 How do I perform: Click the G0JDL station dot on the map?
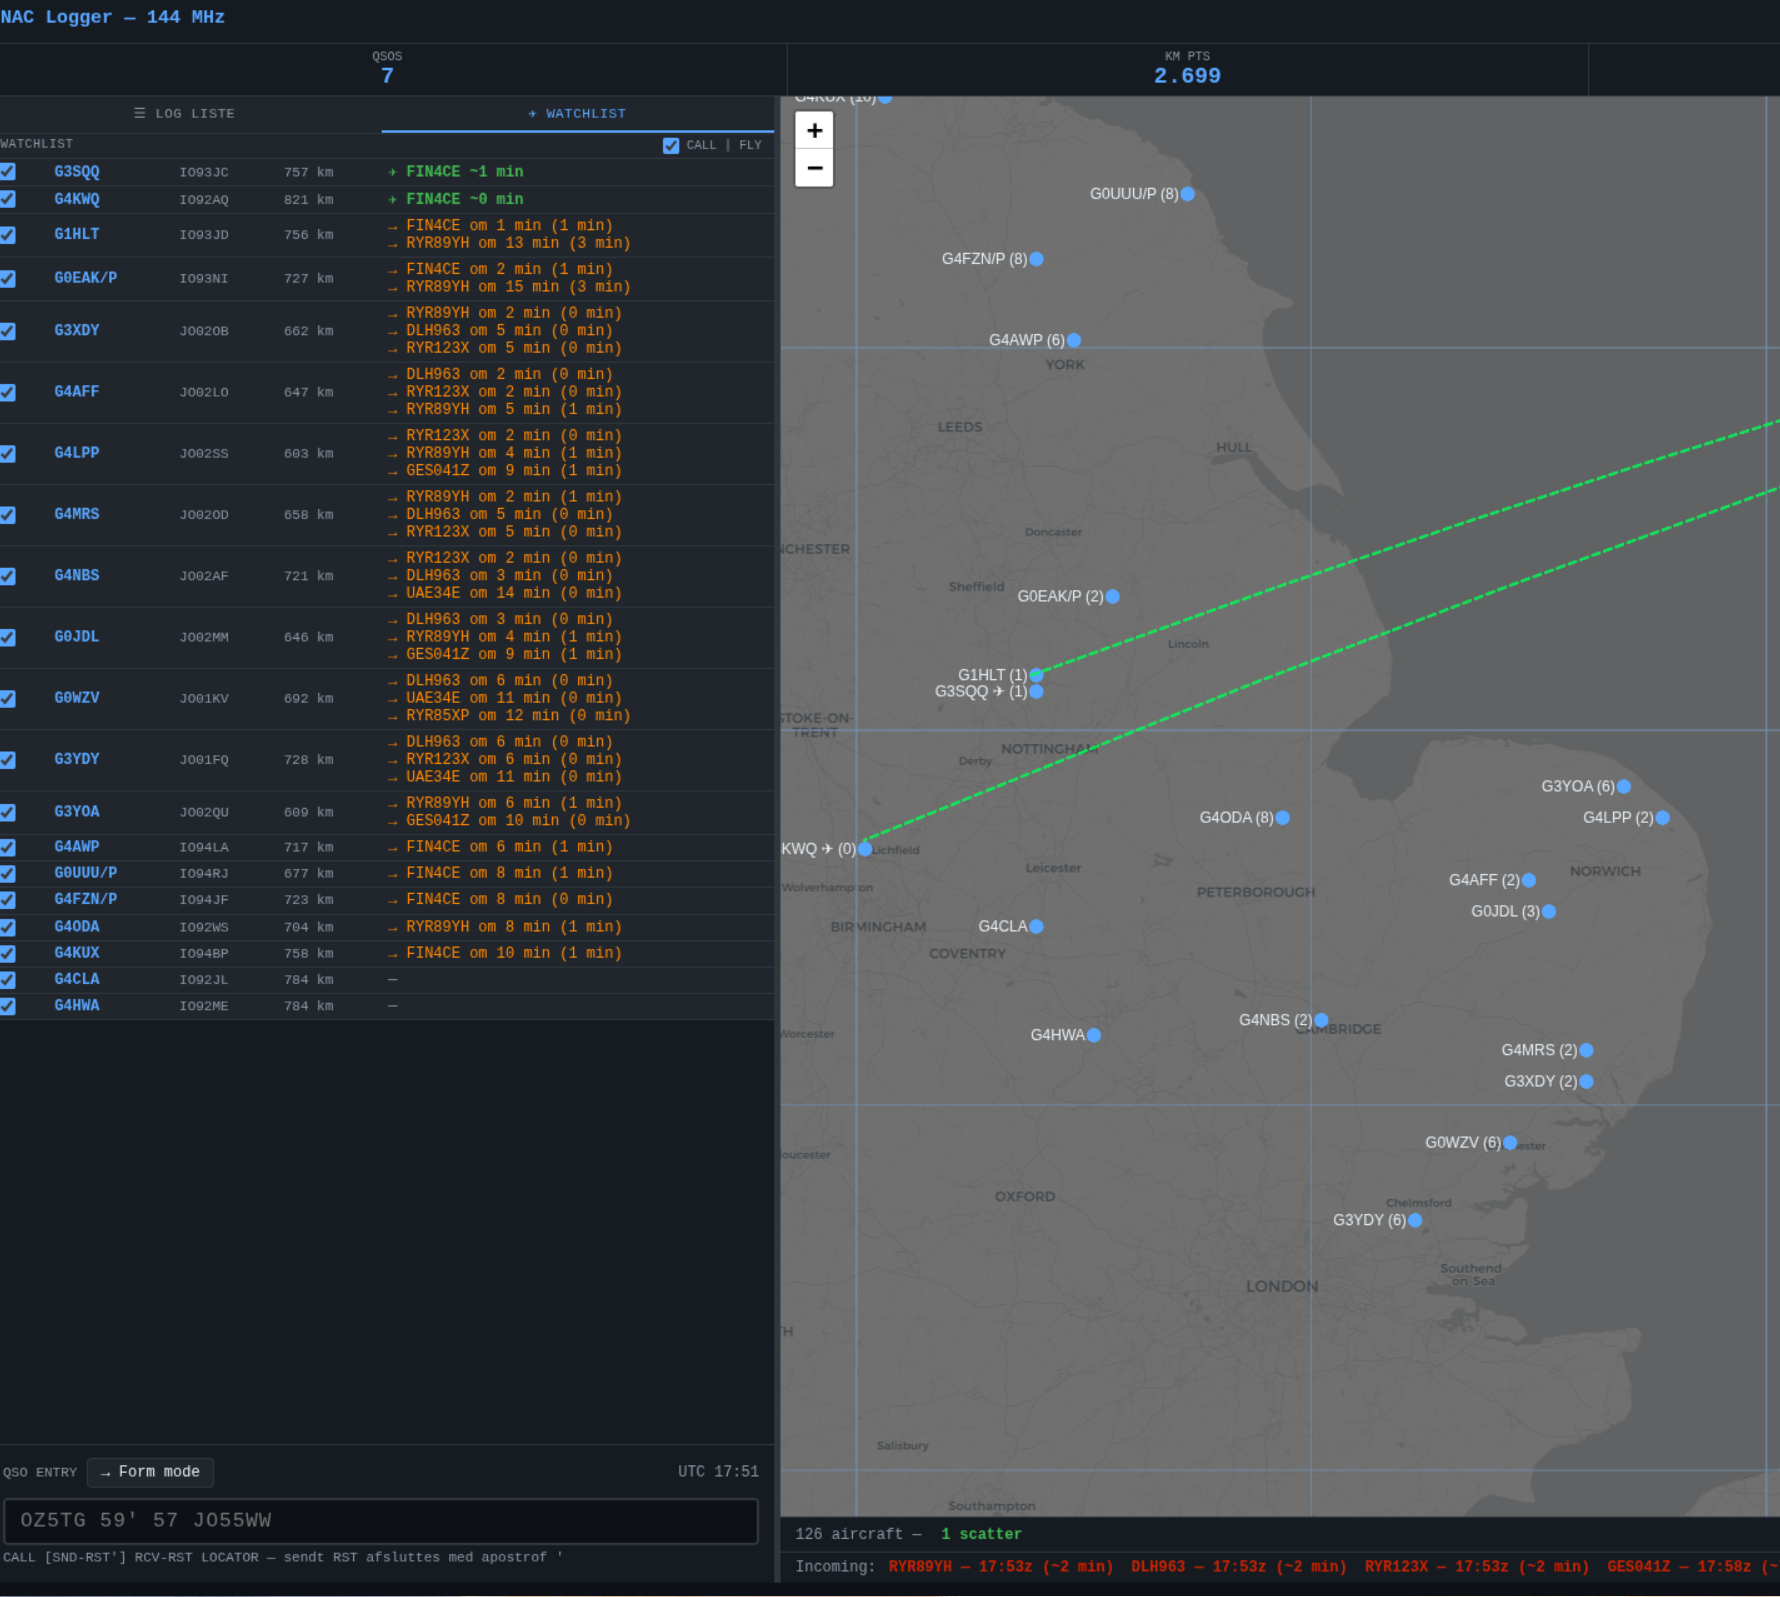(1548, 911)
